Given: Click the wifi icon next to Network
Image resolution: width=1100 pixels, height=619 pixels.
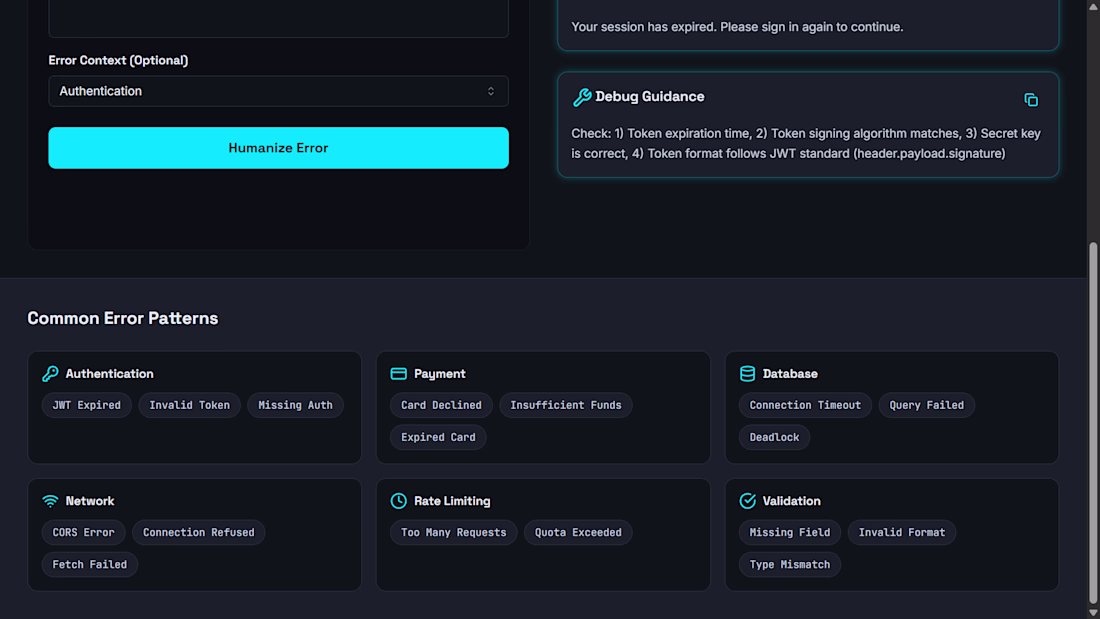Looking at the screenshot, I should (50, 501).
